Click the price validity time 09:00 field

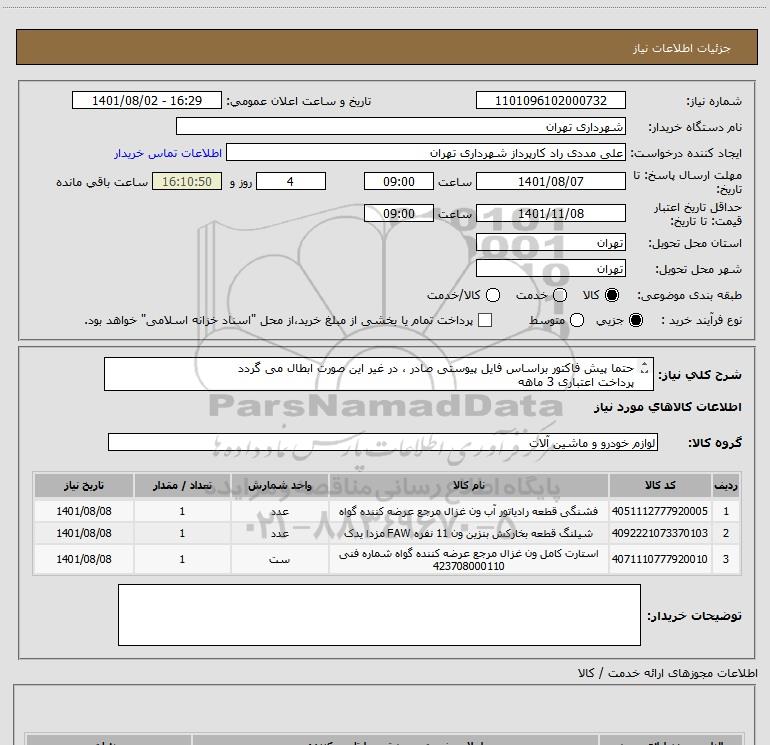pos(399,213)
